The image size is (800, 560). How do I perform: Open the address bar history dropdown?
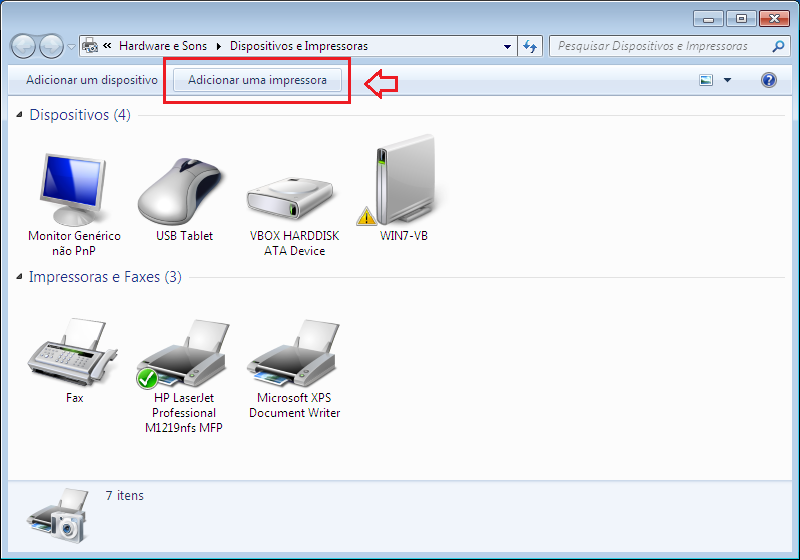tap(507, 46)
